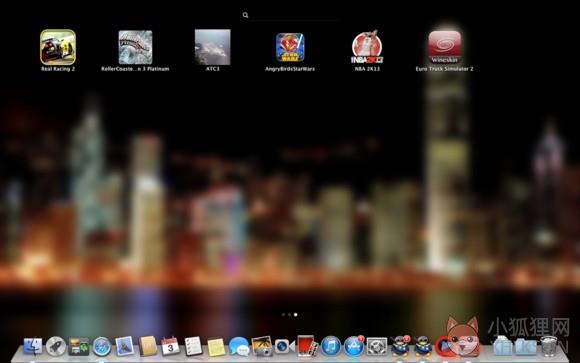The width and height of the screenshot is (580, 363).
Task: Open iTunes music note icon in dock
Action: coord(331,346)
